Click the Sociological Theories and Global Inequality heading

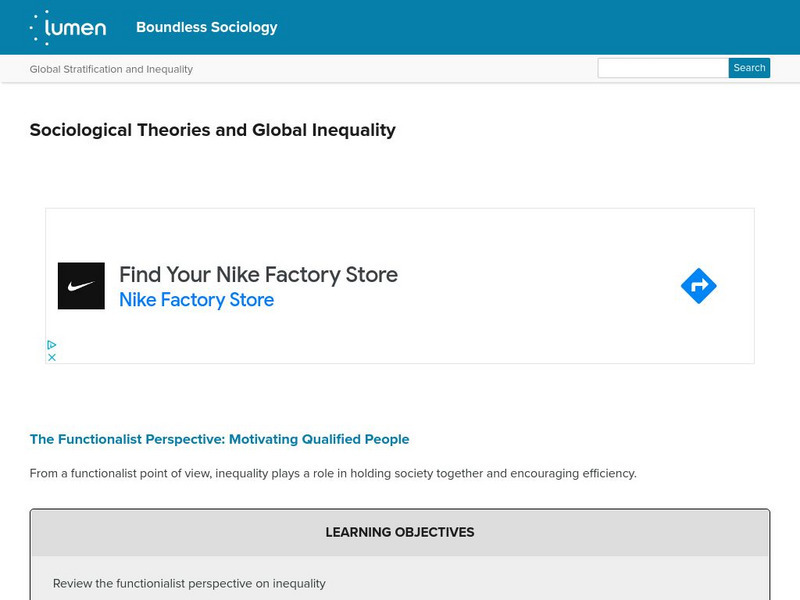pyautogui.click(x=213, y=130)
